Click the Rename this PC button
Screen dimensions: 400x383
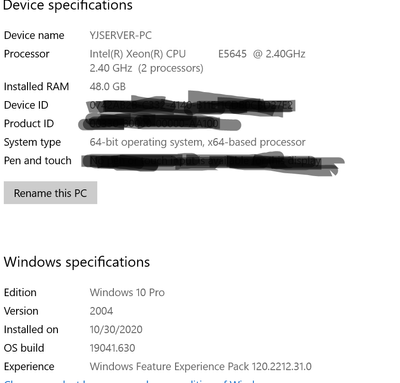[50, 193]
